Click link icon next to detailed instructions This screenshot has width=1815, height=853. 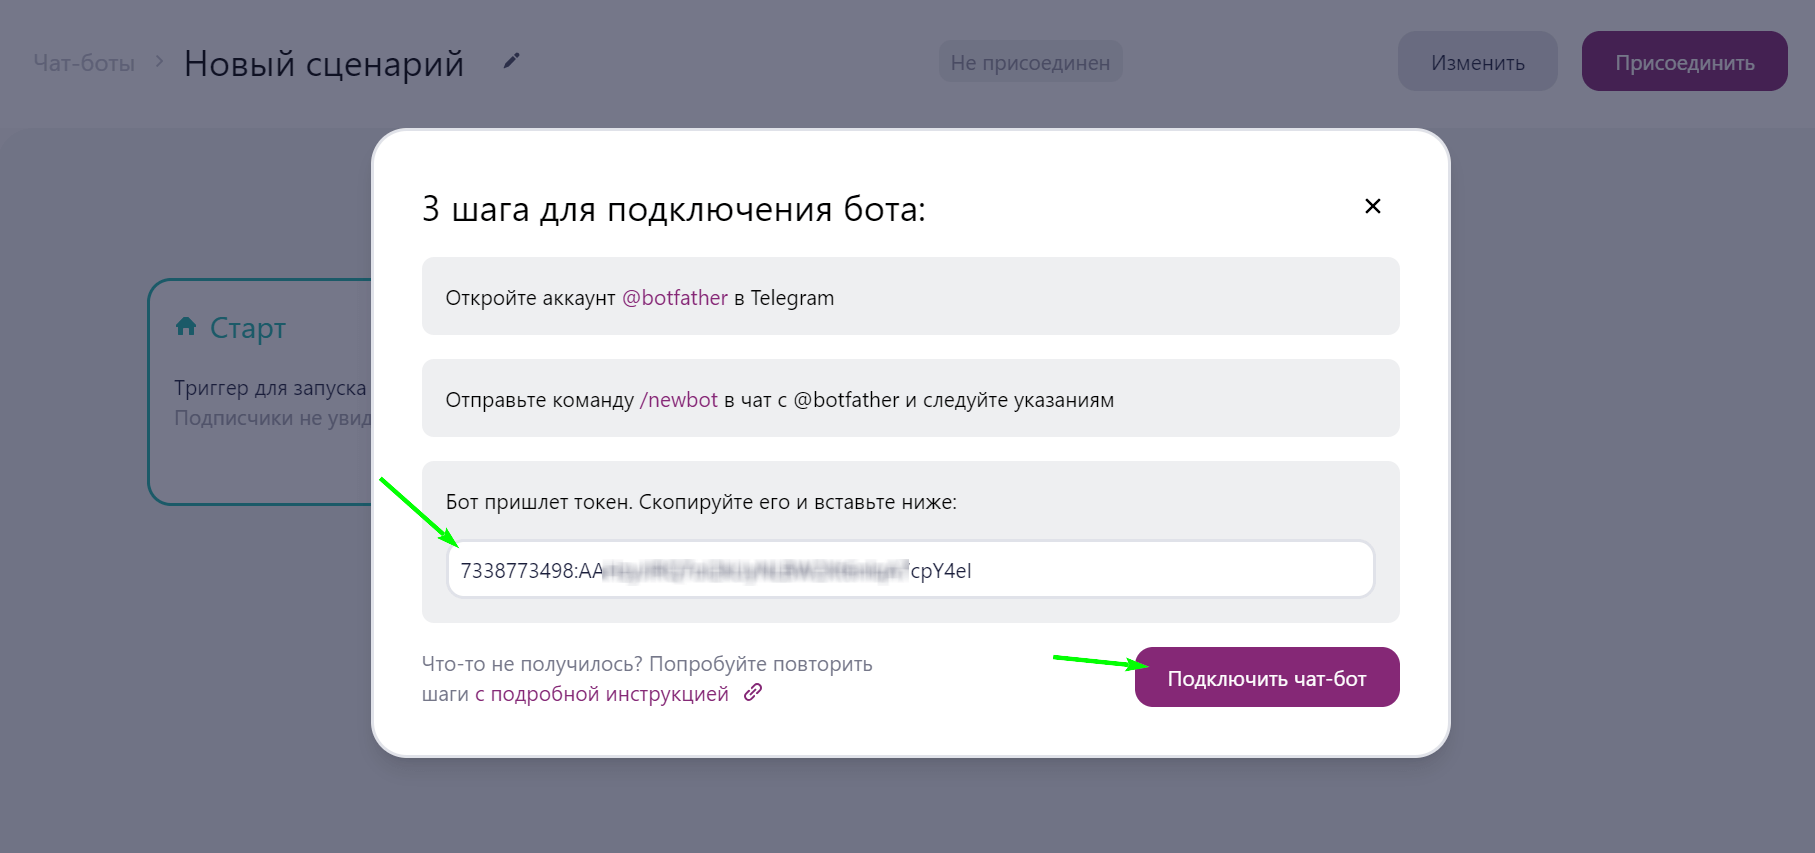(x=753, y=692)
